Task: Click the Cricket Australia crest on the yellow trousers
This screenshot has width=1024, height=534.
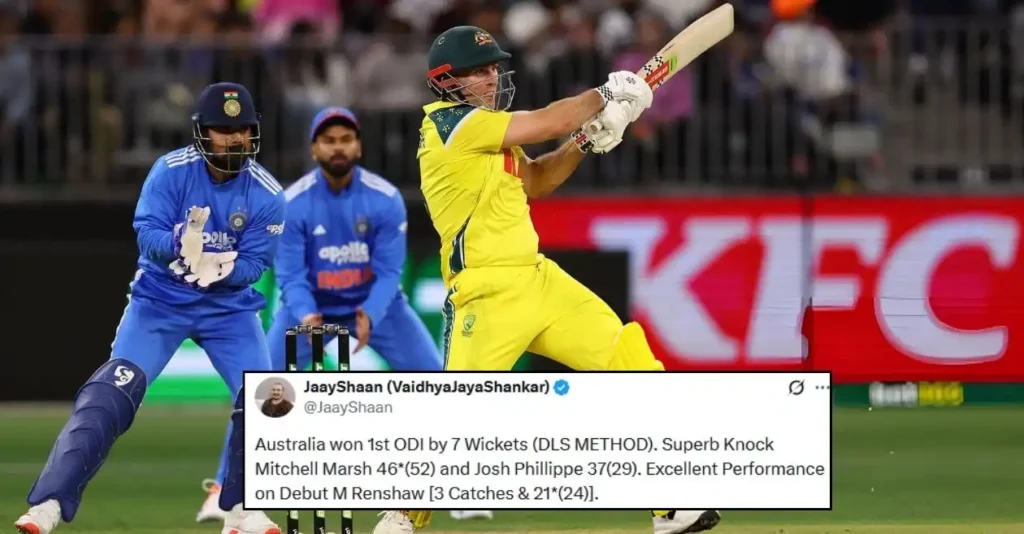Action: (x=468, y=325)
